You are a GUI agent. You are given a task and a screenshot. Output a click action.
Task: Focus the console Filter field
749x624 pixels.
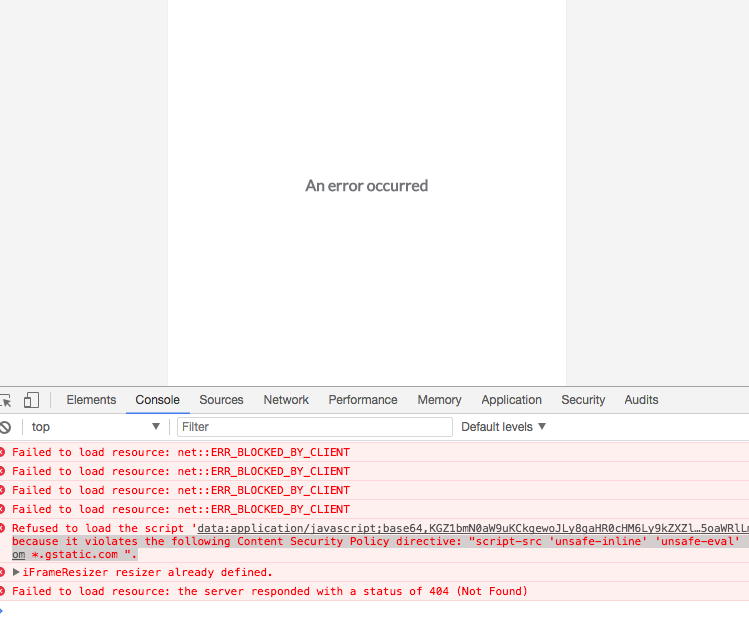(315, 427)
